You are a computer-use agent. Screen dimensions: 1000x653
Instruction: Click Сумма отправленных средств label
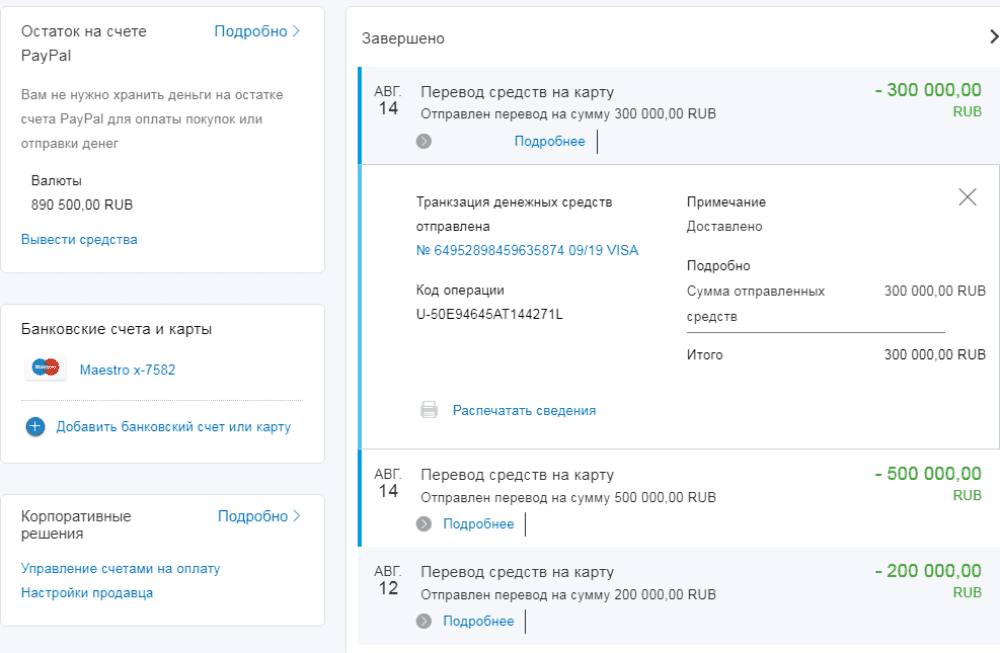tap(756, 304)
